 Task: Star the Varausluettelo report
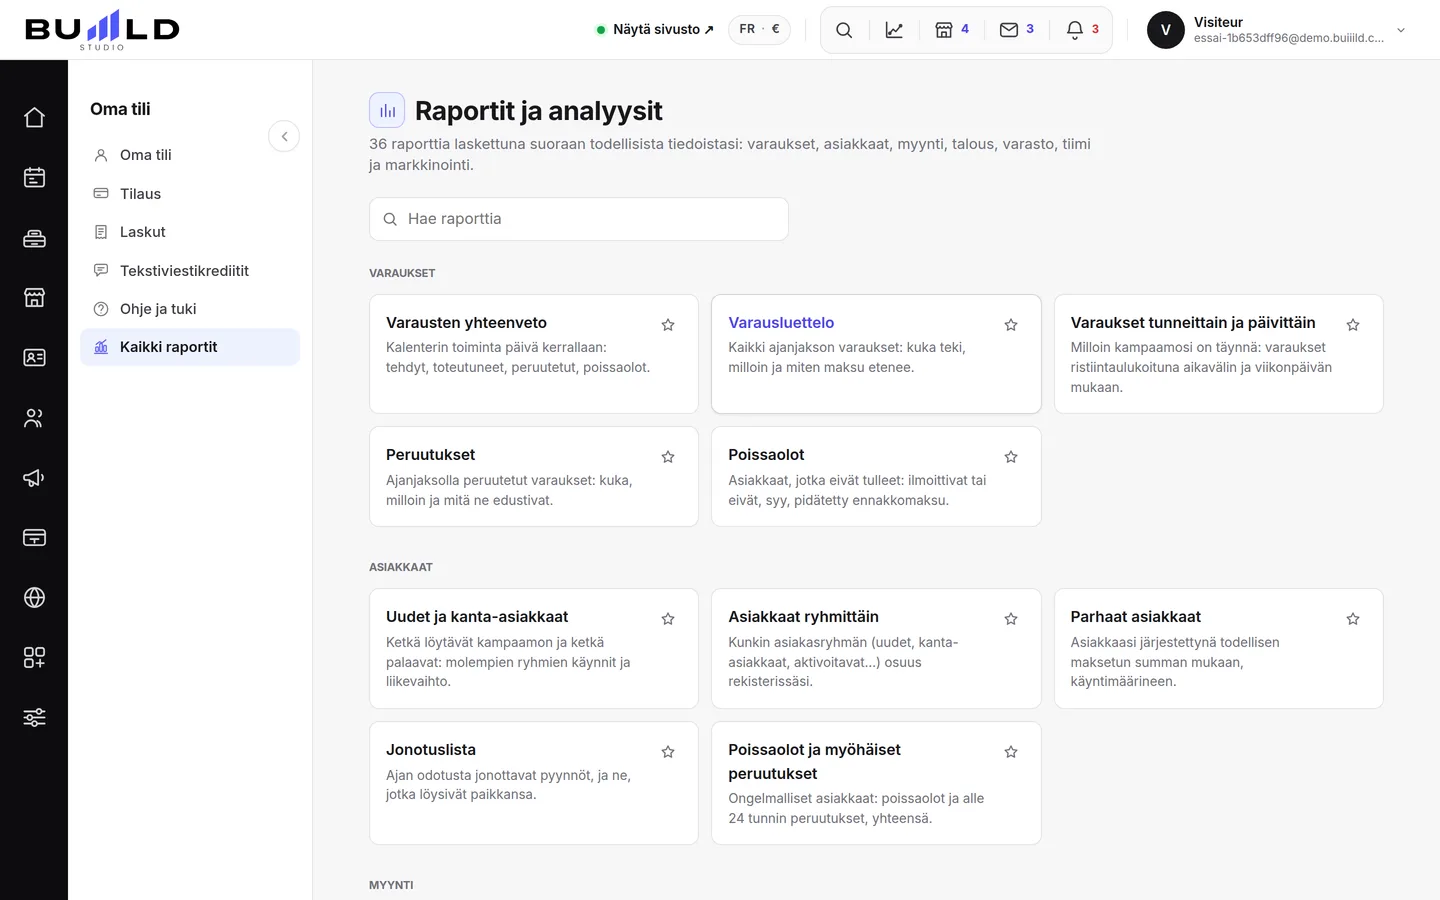(1011, 325)
